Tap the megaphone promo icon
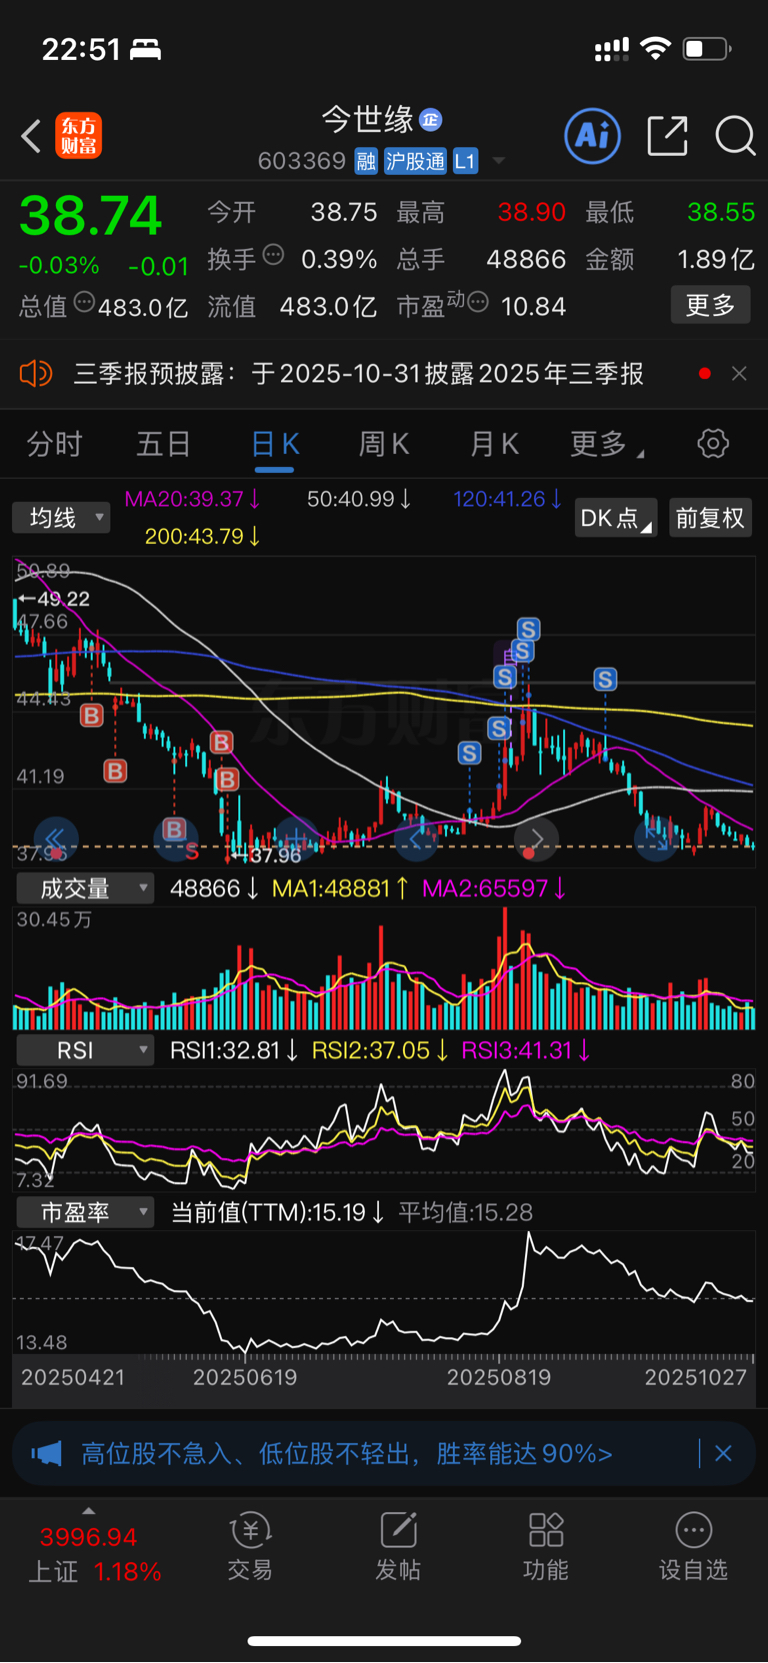Screen dimensions: 768x1663 click(x=46, y=1453)
